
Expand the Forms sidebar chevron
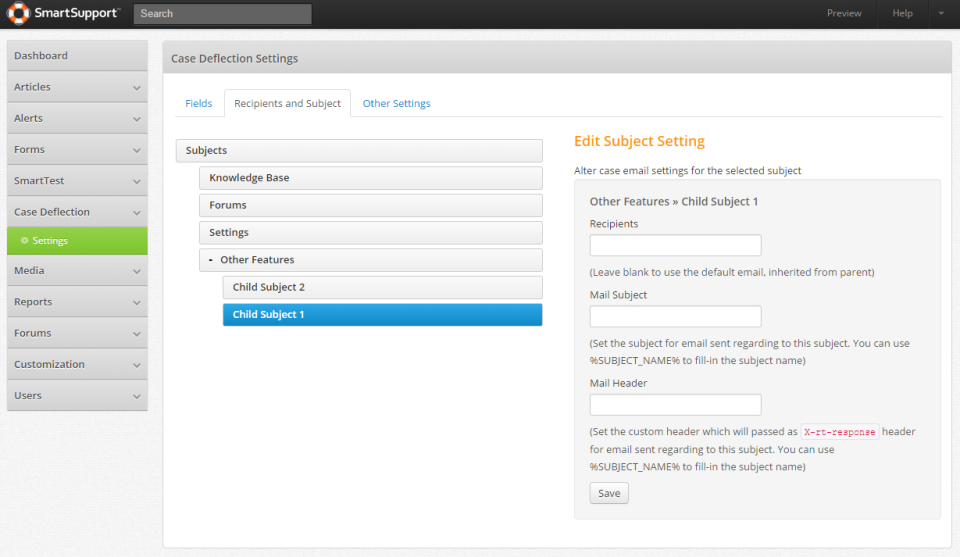137,151
